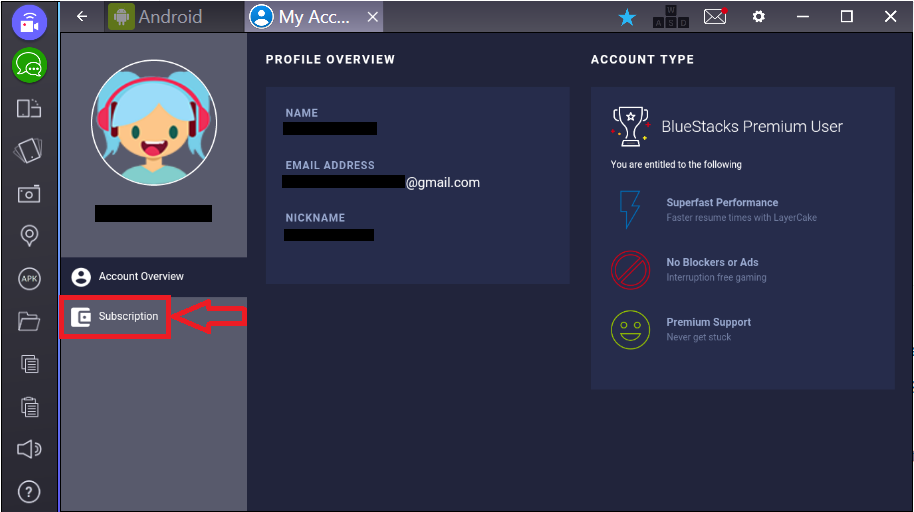Click the 'Superfast Performance' text

[x=722, y=202]
